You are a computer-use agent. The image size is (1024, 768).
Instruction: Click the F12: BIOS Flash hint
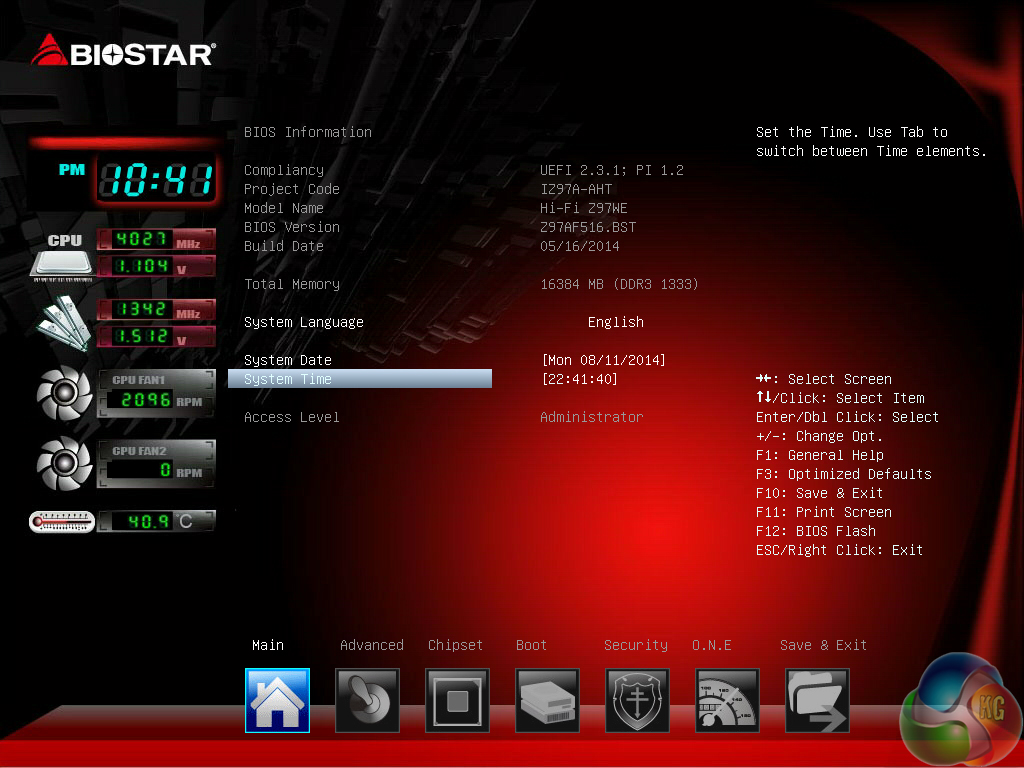(816, 530)
